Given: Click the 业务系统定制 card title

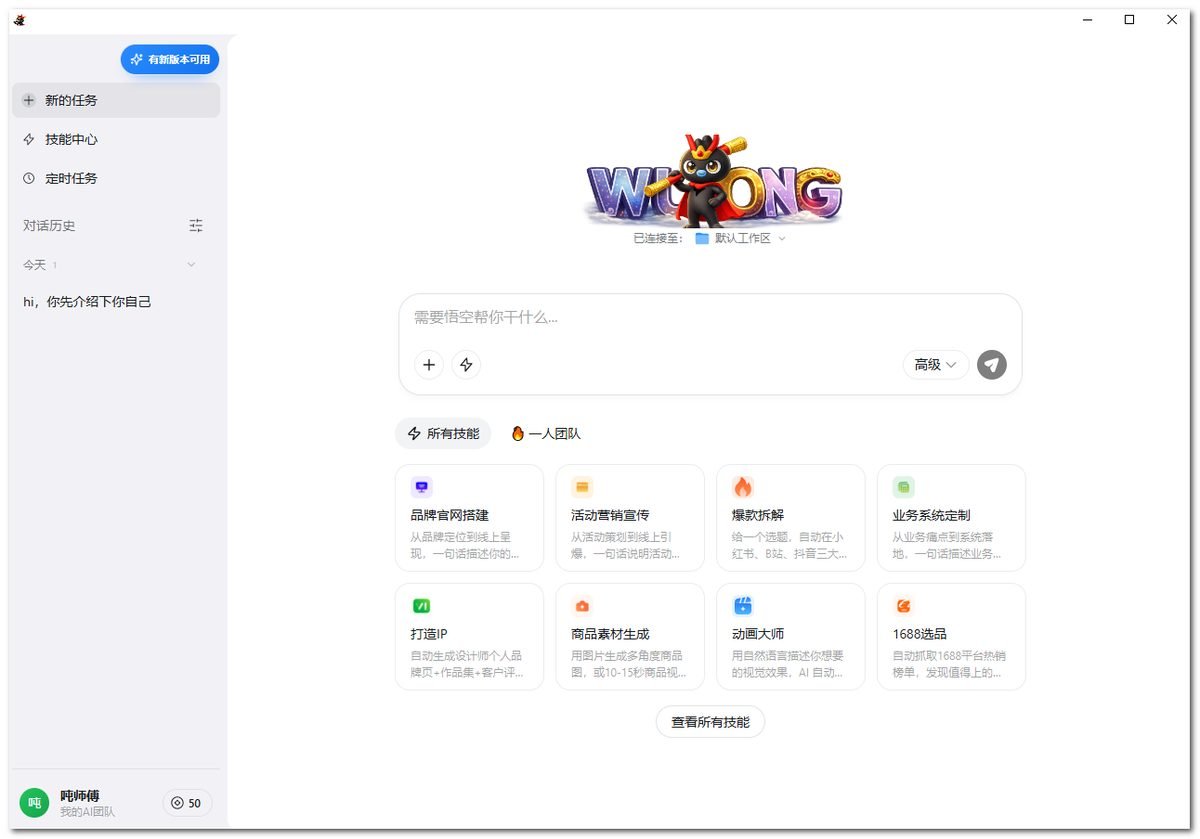Looking at the screenshot, I should pos(931,515).
